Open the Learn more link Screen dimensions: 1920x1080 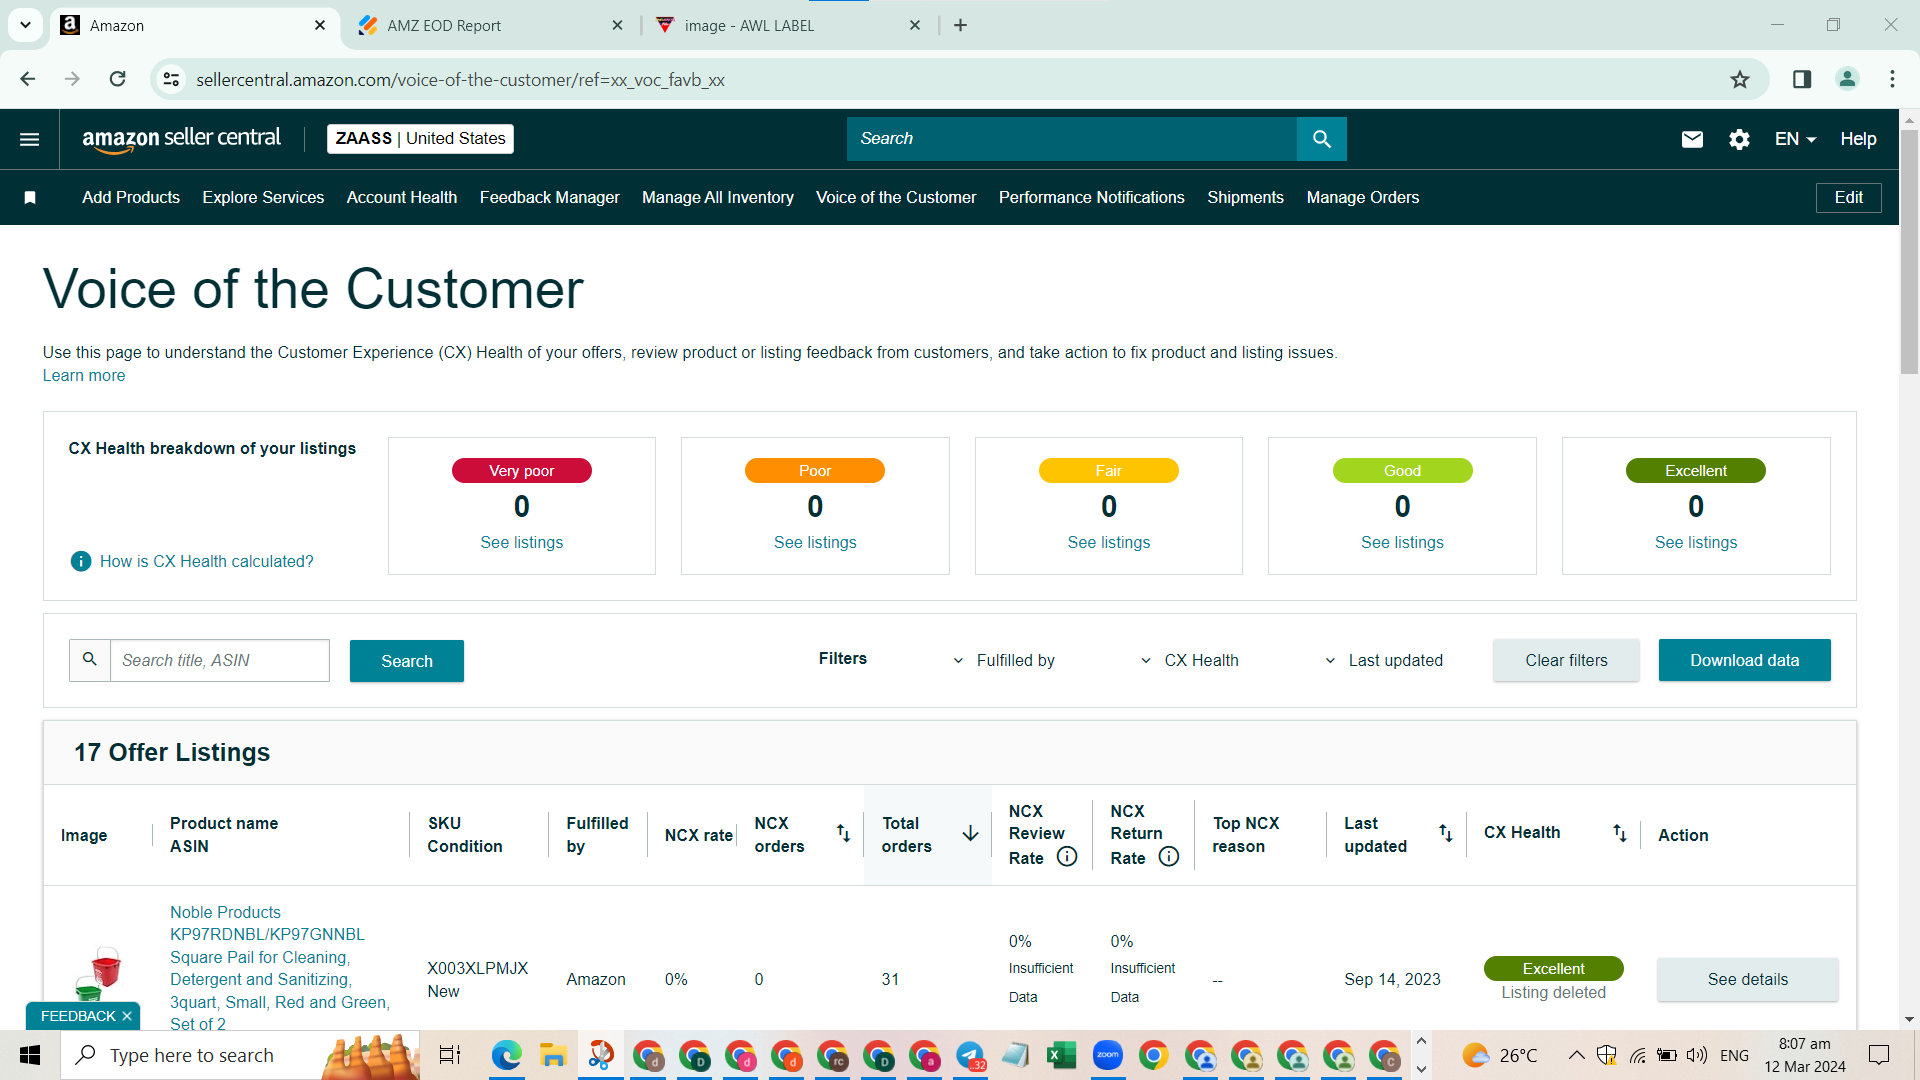(84, 376)
